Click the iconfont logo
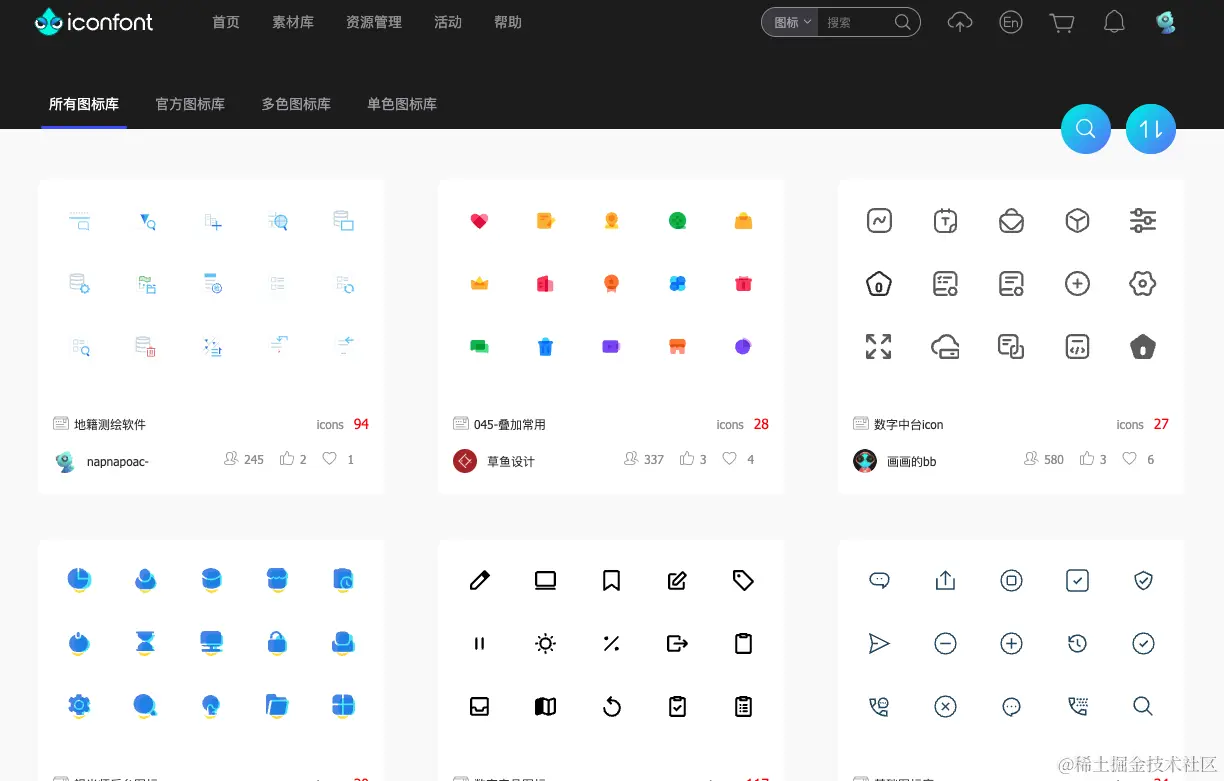 [93, 21]
